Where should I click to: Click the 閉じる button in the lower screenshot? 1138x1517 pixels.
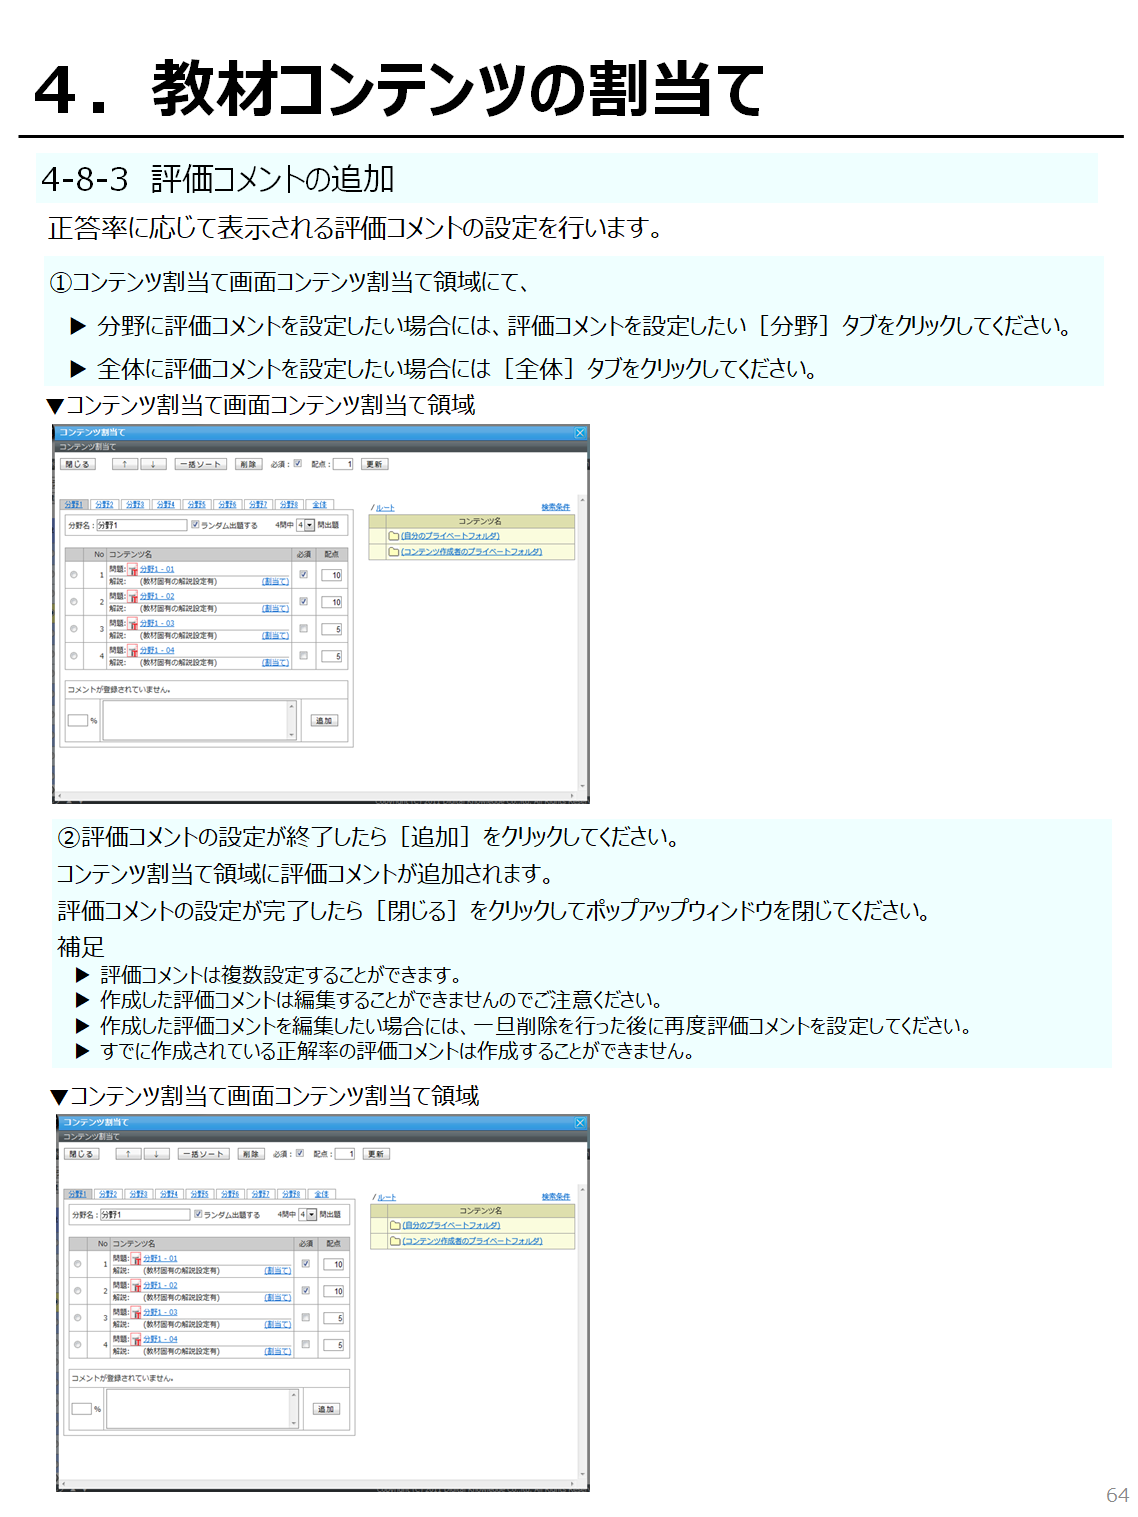coord(81,1154)
